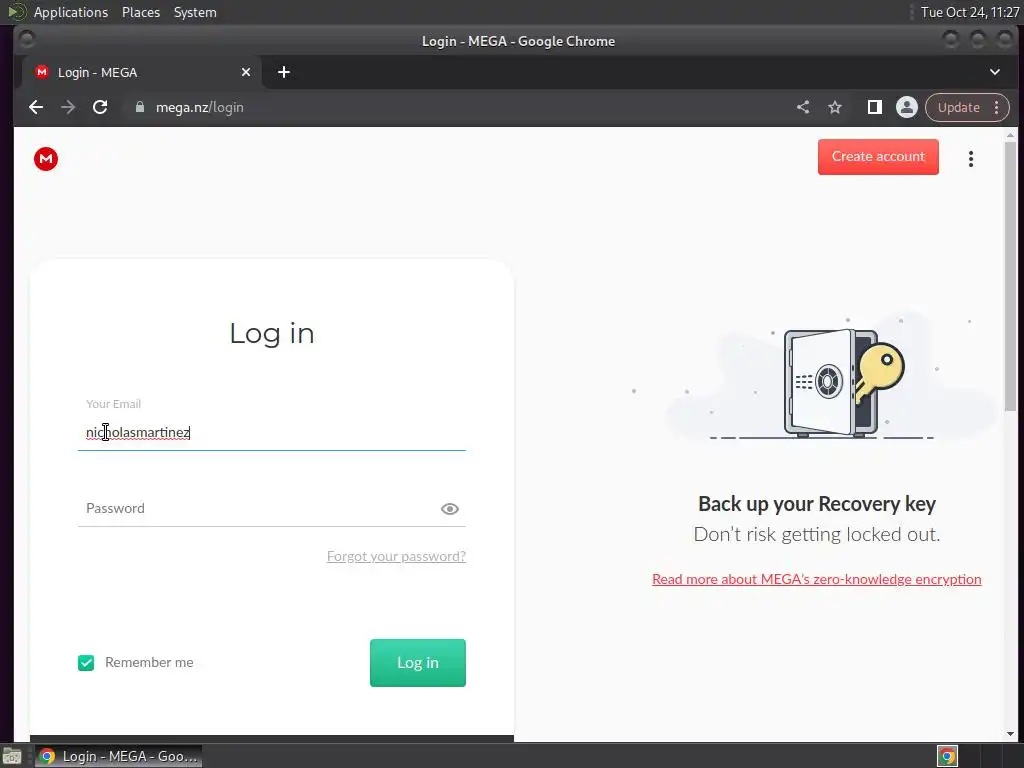Click the mega.nz/login address bar
The width and height of the screenshot is (1024, 768).
(457, 107)
